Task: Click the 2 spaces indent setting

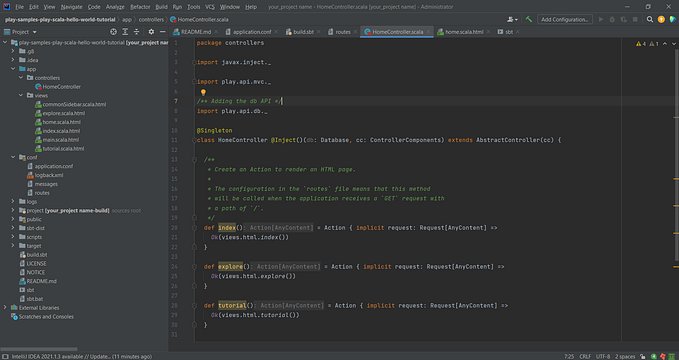Action: pyautogui.click(x=625, y=357)
